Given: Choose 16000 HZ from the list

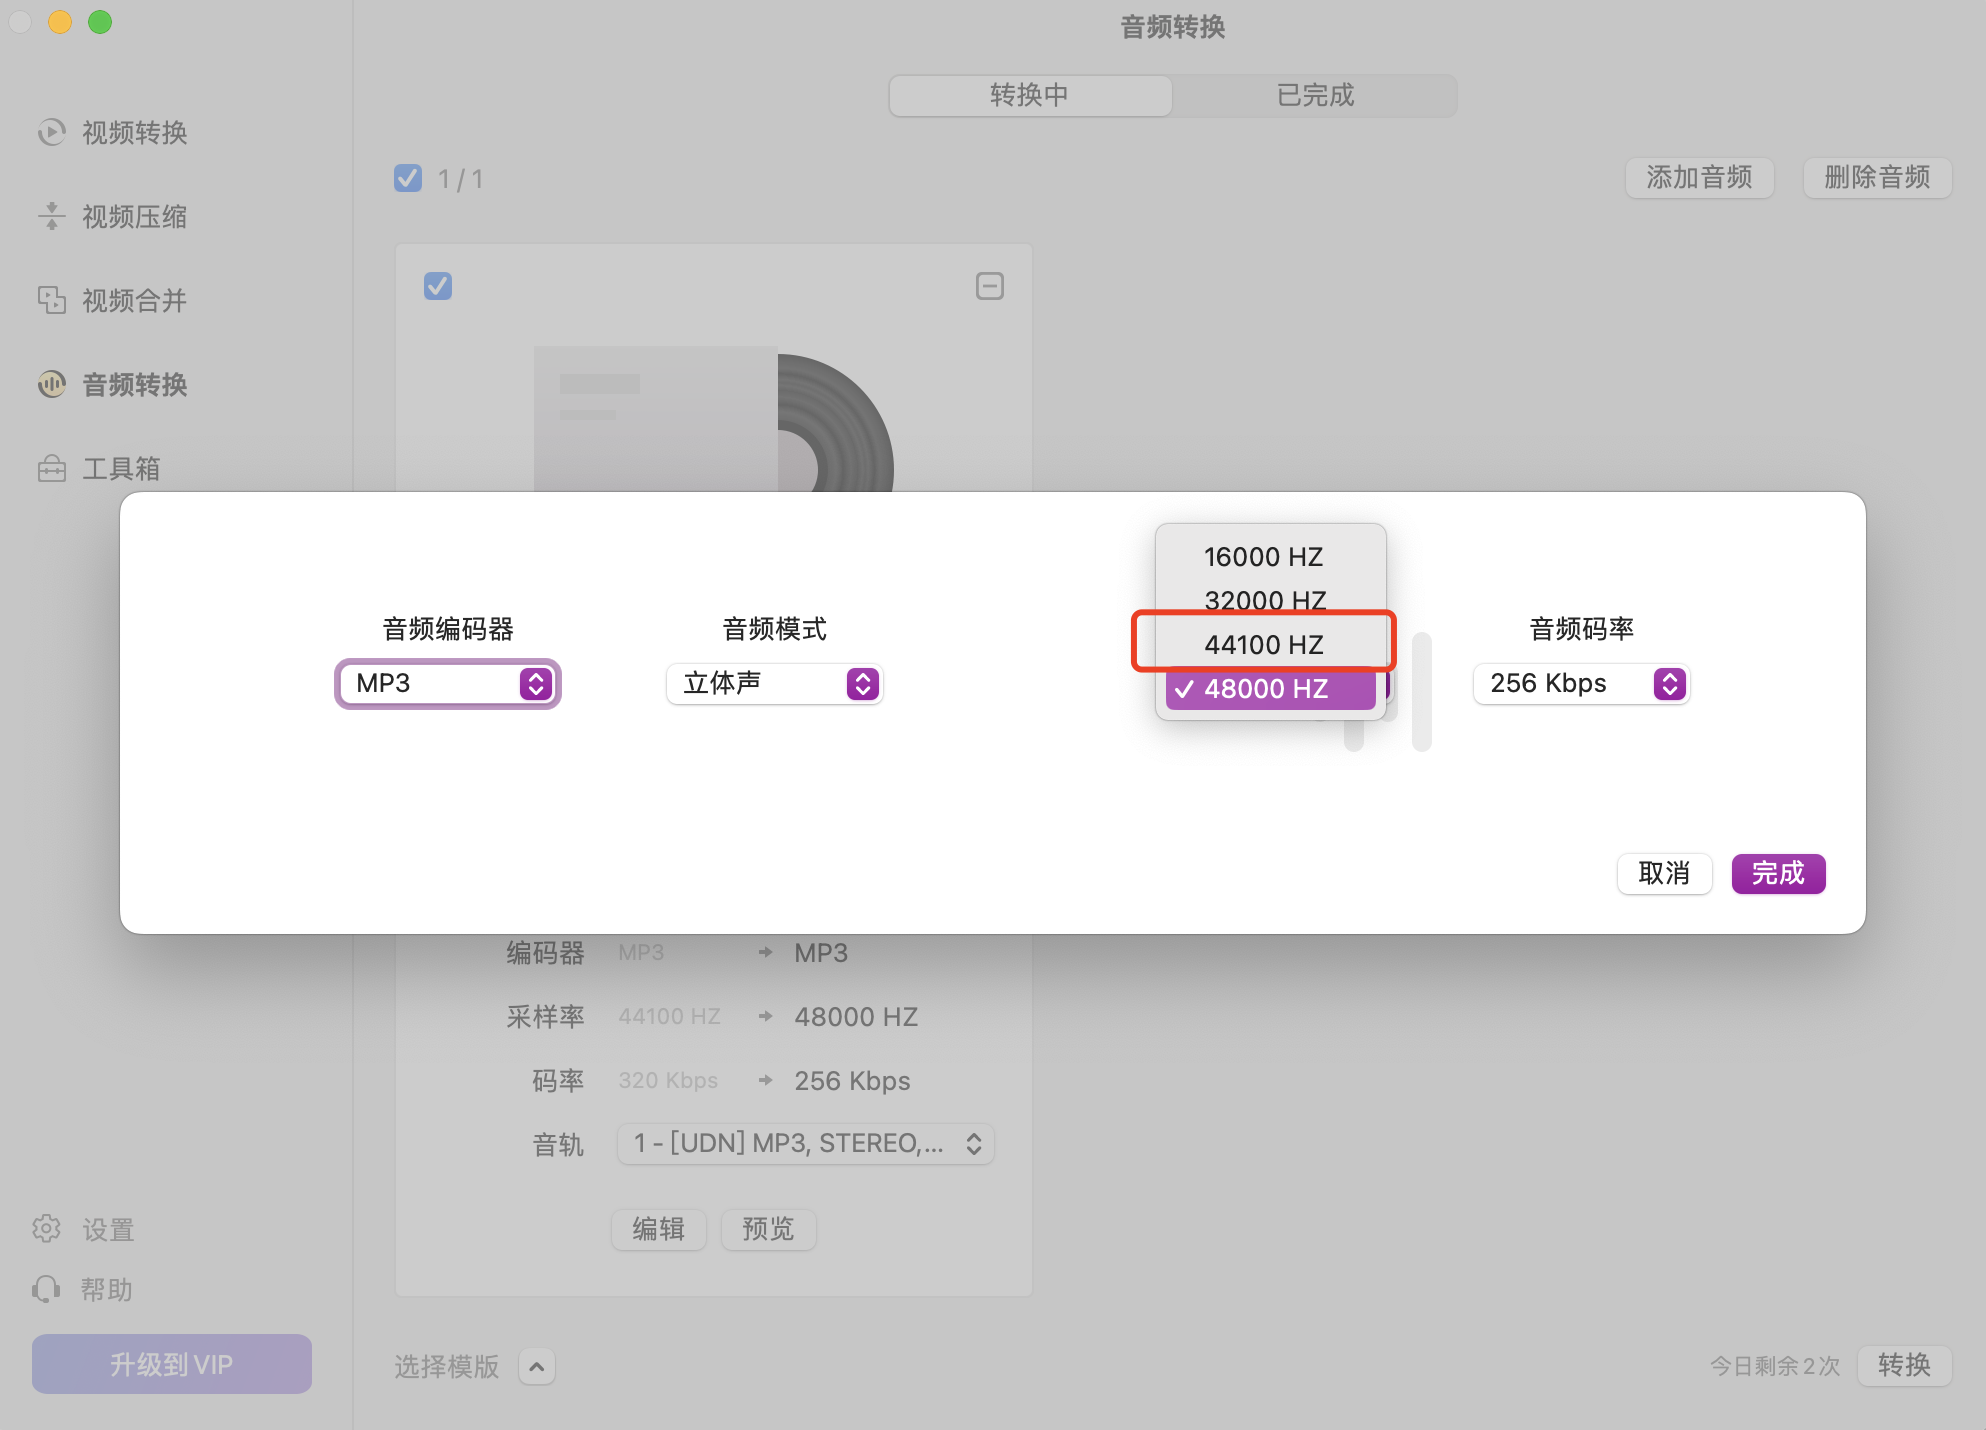Looking at the screenshot, I should coord(1263,556).
